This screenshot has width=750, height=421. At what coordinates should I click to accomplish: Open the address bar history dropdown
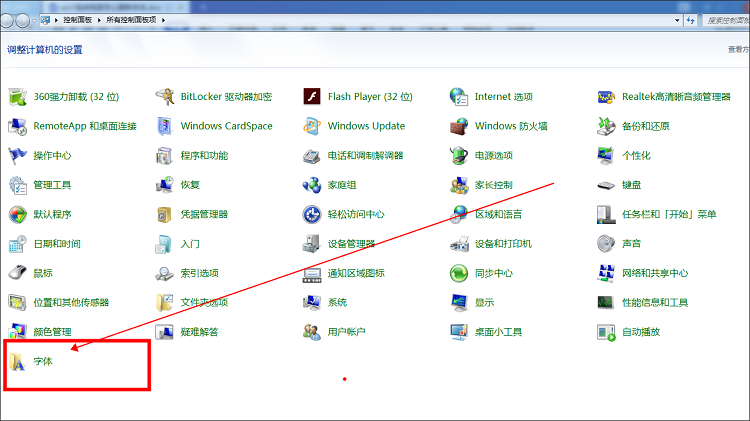click(x=677, y=20)
